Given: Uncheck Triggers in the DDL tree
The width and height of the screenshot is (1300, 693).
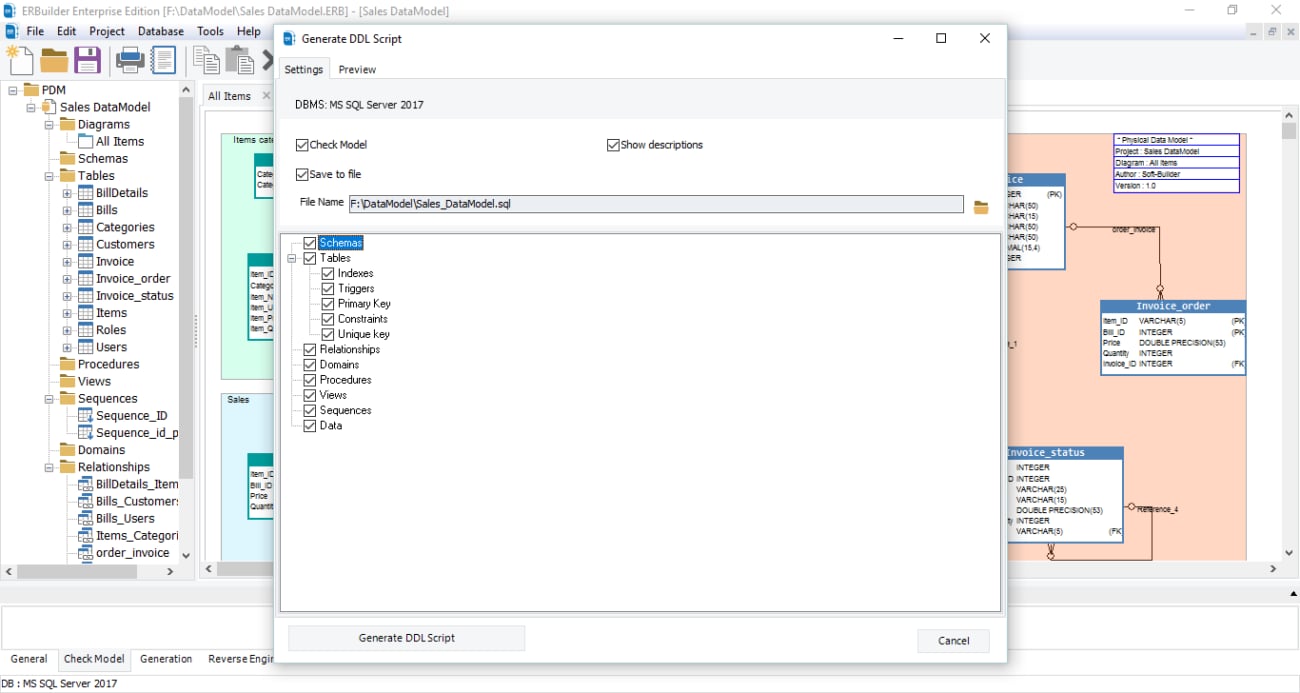Looking at the screenshot, I should tap(328, 289).
